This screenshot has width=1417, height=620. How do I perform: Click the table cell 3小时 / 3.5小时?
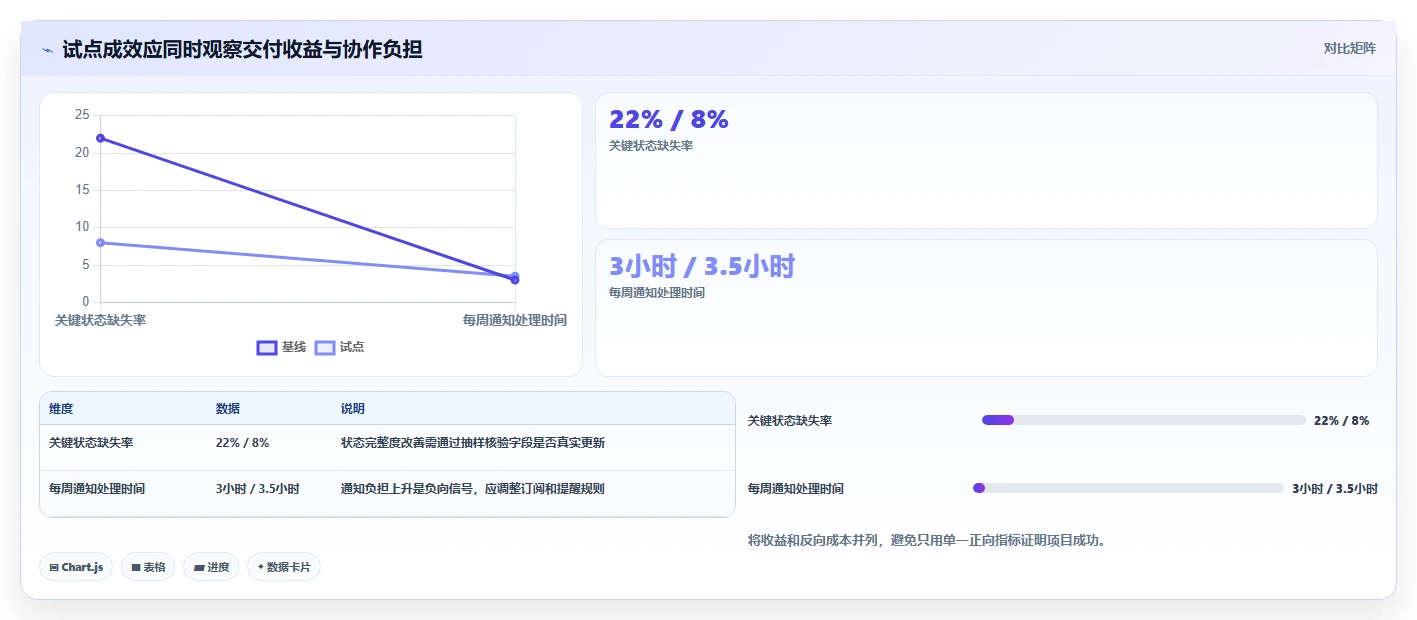pyautogui.click(x=258, y=489)
